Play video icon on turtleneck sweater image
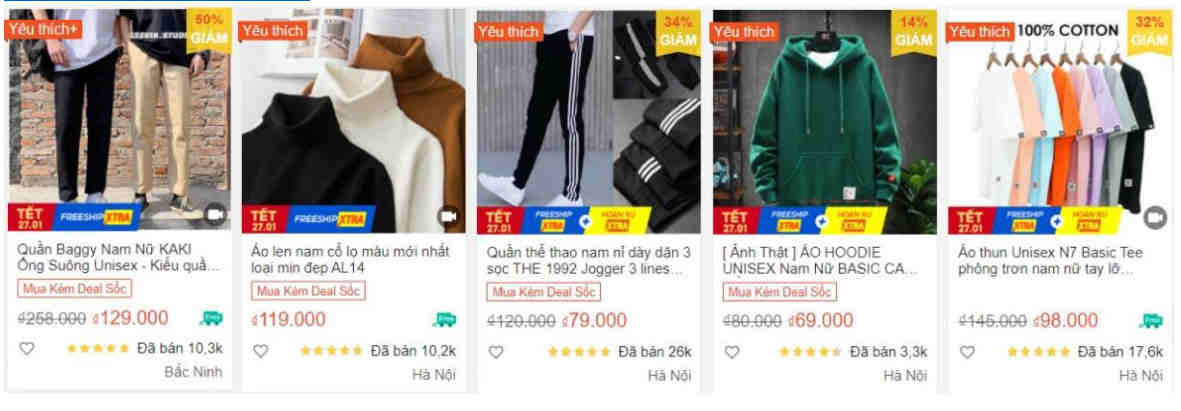 [449, 217]
